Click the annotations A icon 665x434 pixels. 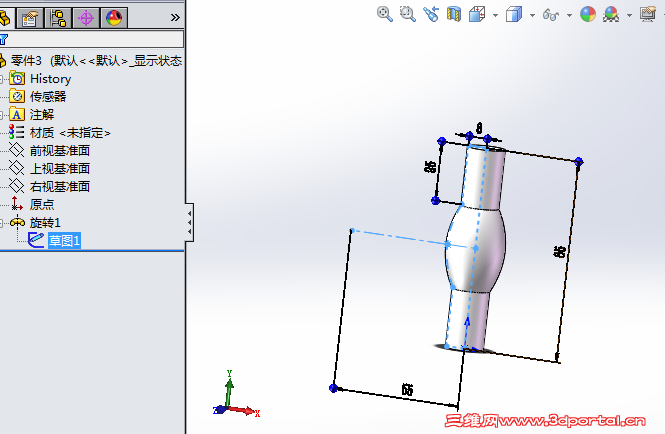17,115
